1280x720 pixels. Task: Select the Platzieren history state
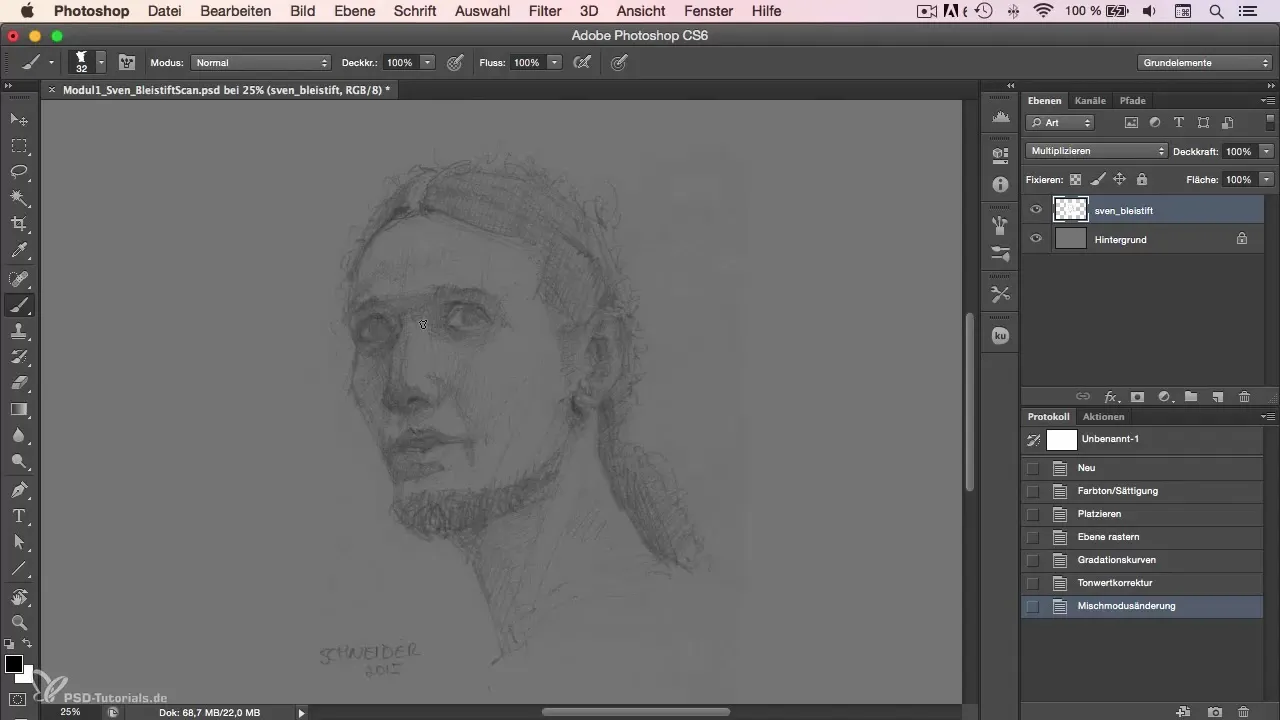(x=1142, y=514)
